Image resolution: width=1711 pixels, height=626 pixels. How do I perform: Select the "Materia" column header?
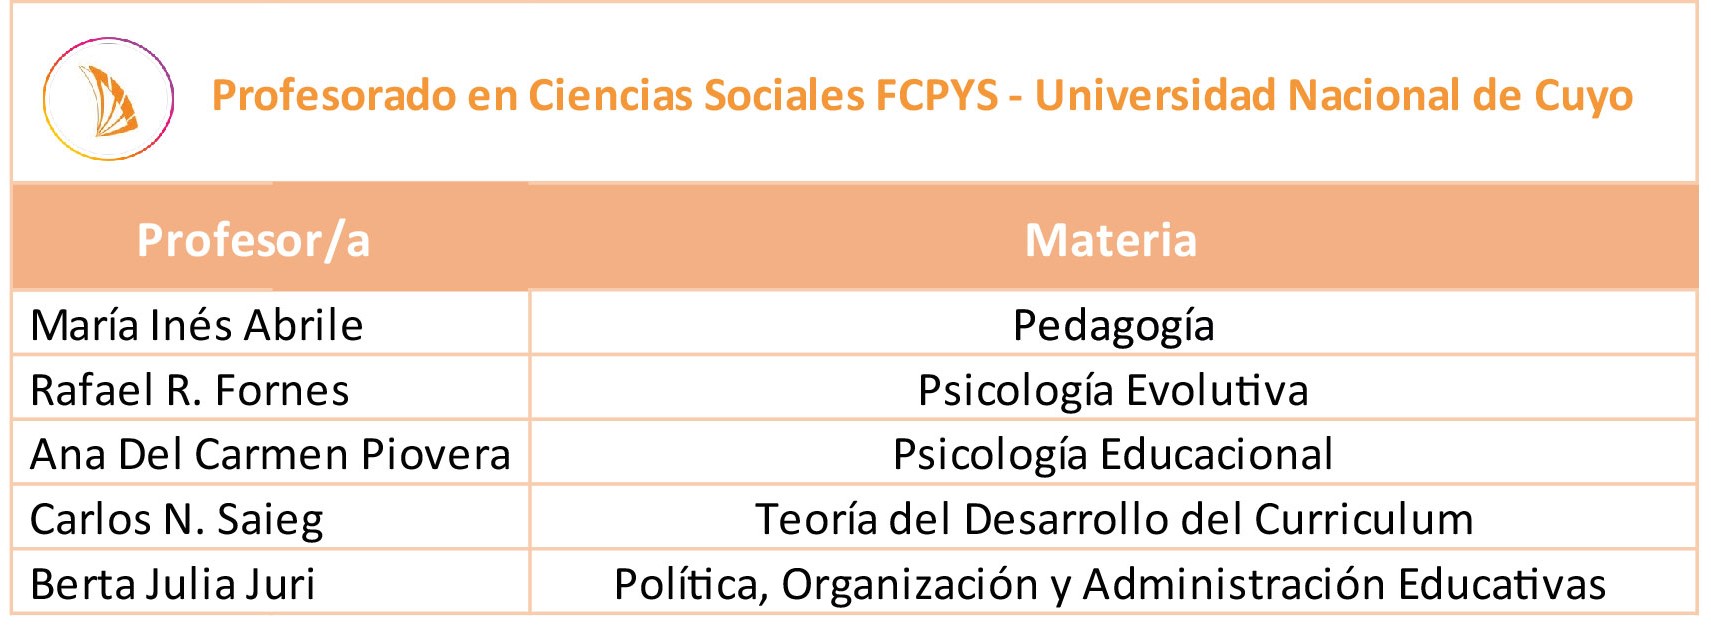1110,240
